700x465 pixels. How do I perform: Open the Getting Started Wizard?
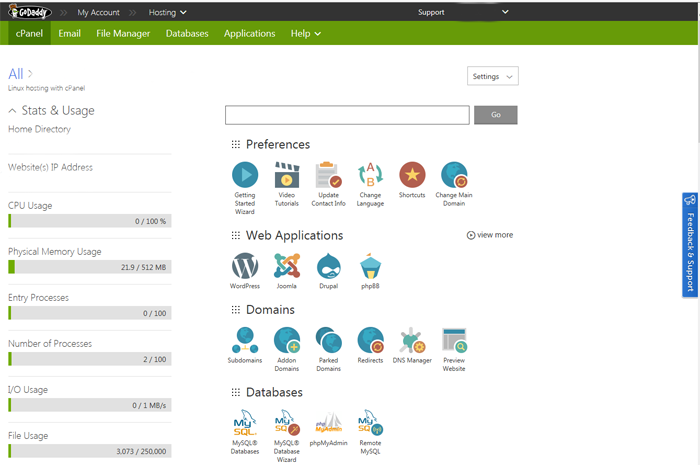pos(245,176)
